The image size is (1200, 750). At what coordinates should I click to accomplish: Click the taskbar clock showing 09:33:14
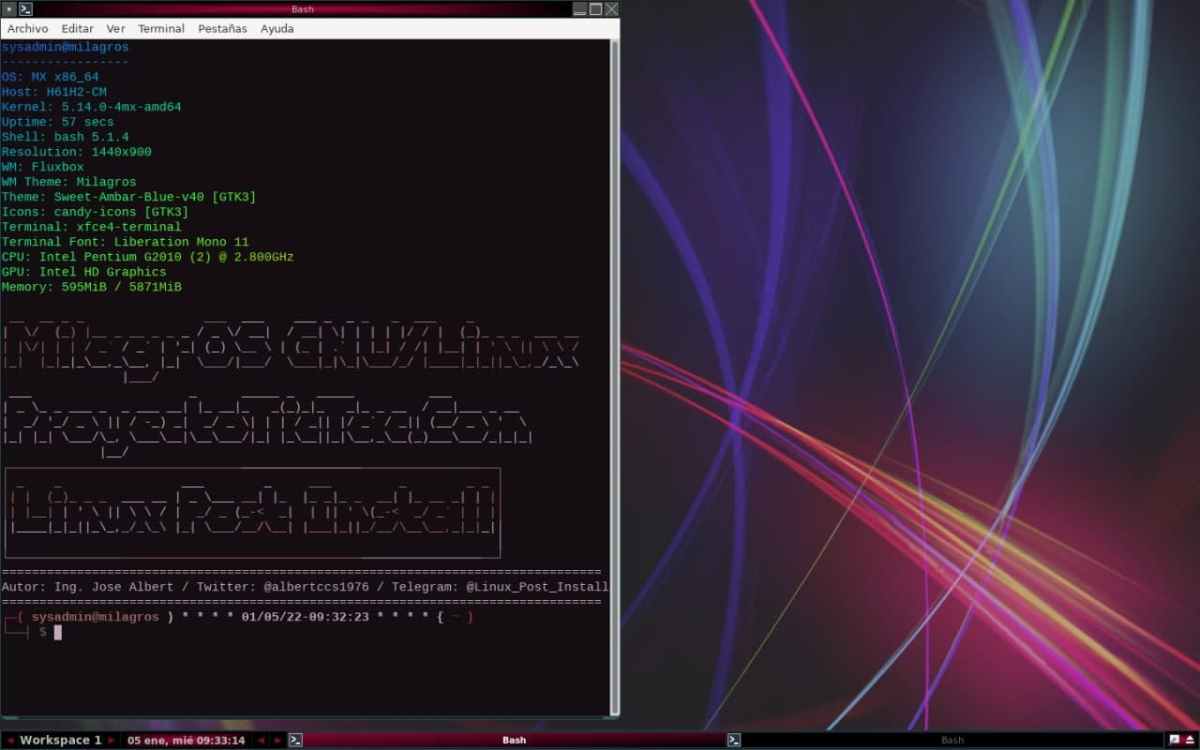[187, 740]
